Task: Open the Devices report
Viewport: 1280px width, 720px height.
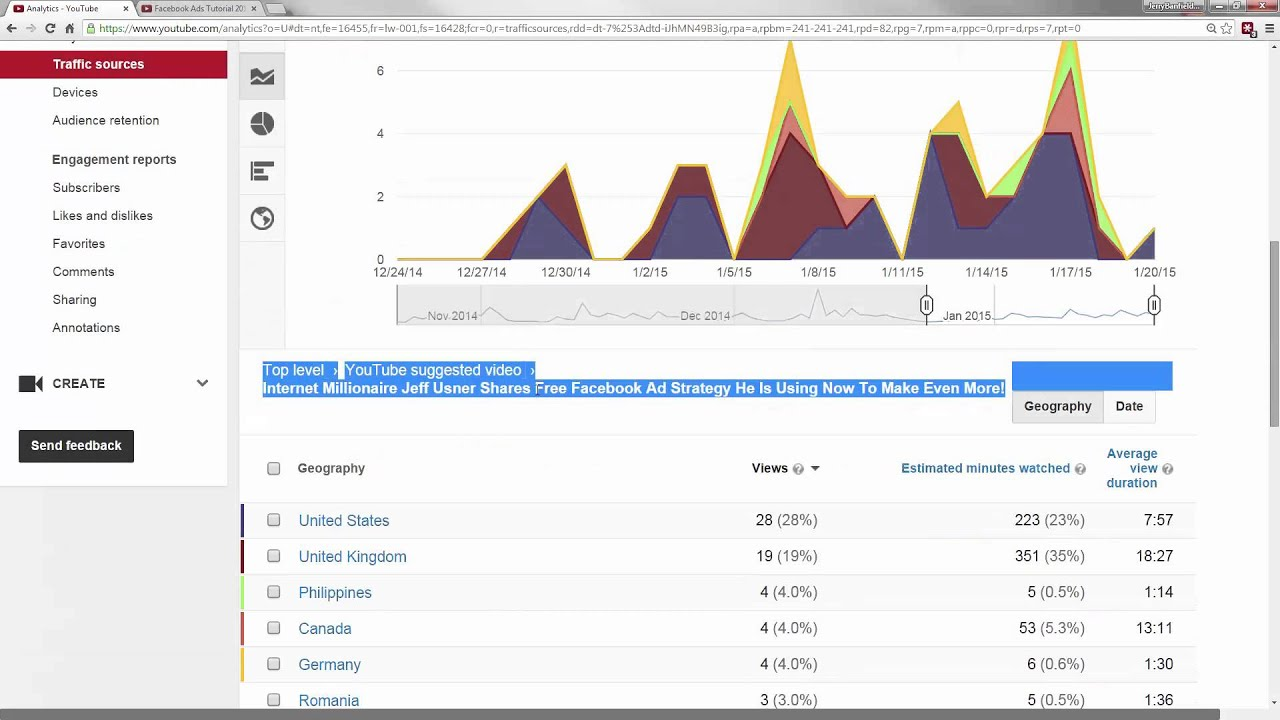Action: pyautogui.click(x=75, y=92)
